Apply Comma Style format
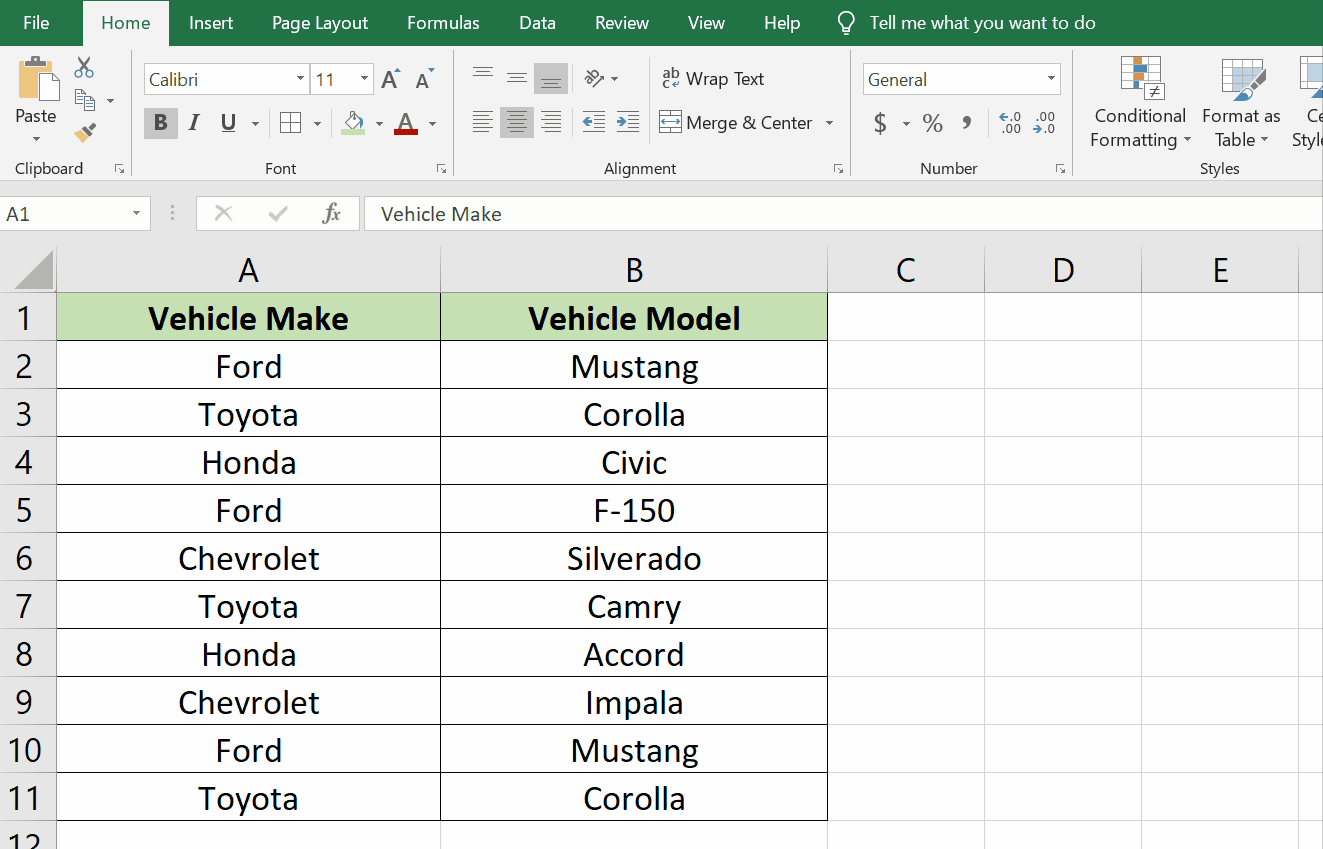The width and height of the screenshot is (1323, 849). [x=967, y=123]
